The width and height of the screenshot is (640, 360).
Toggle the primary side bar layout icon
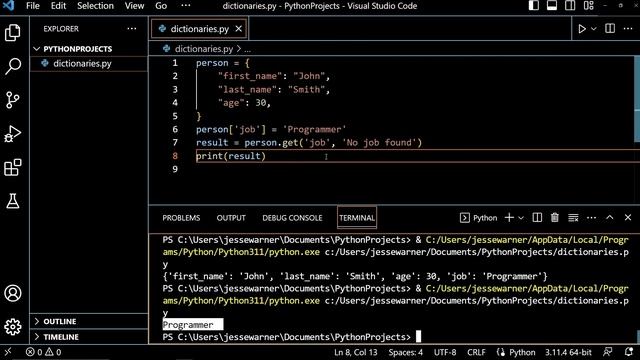pos(533,6)
